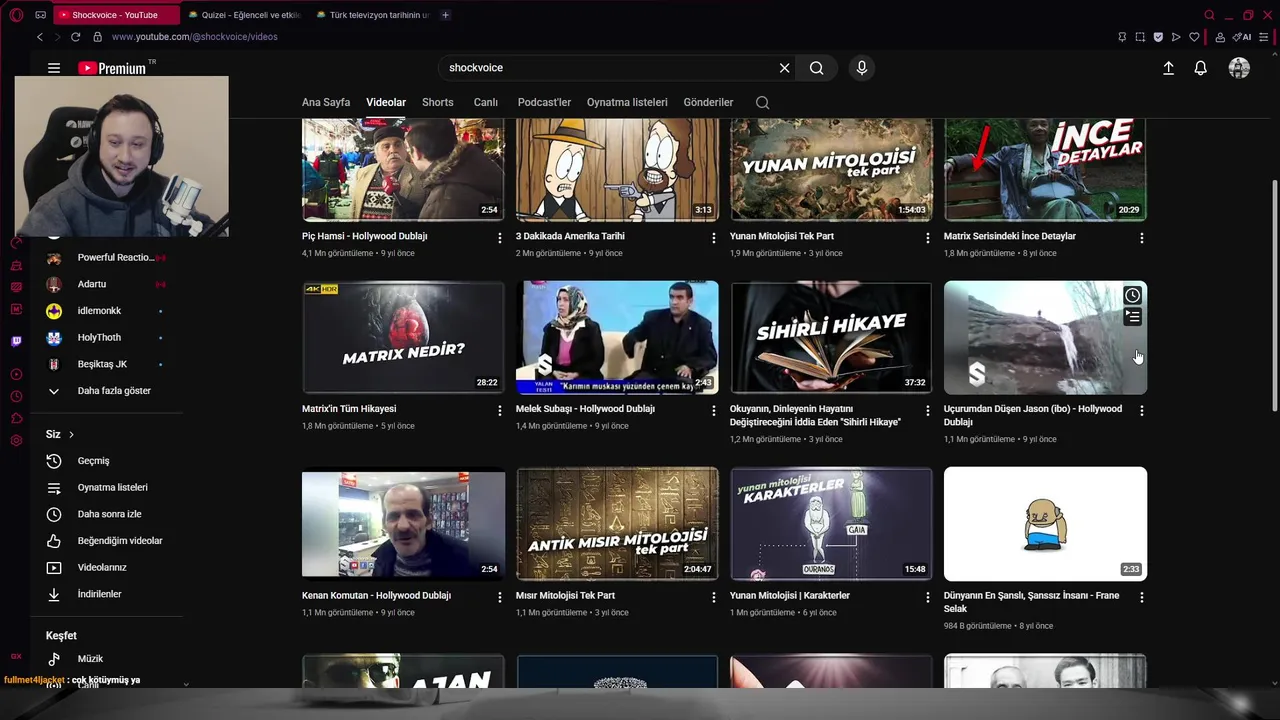Open options for Kenan Komutan video
Image resolution: width=1280 pixels, height=720 pixels.
pos(500,597)
